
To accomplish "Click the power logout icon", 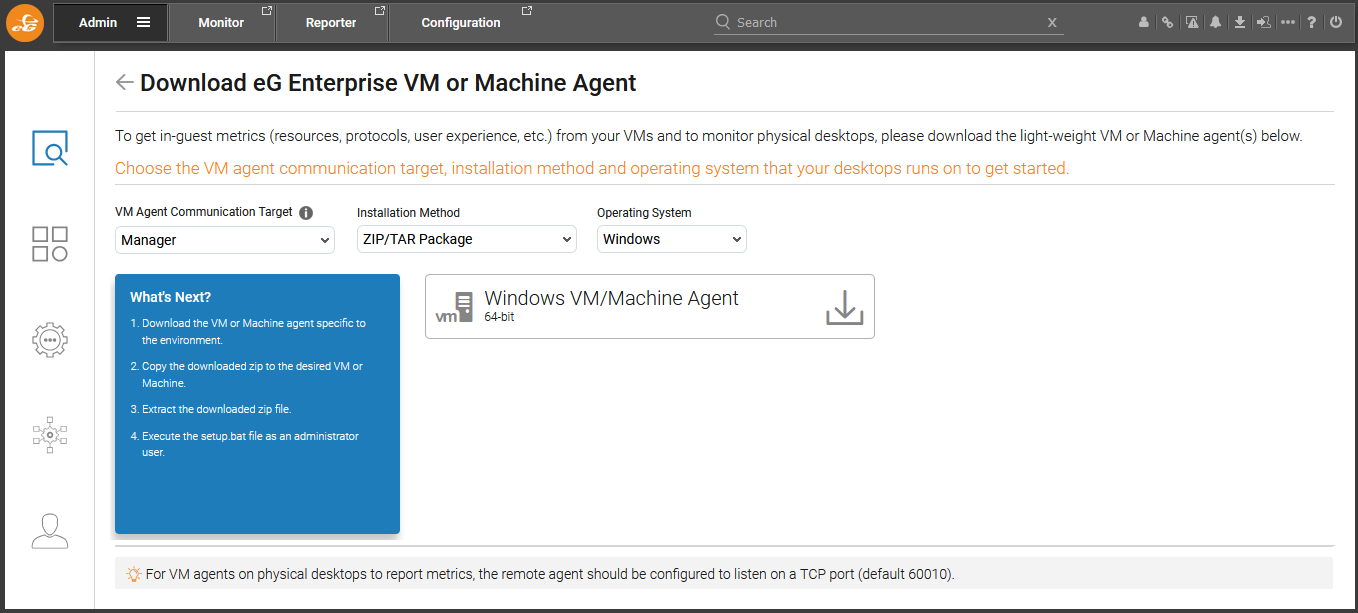I will pos(1336,22).
